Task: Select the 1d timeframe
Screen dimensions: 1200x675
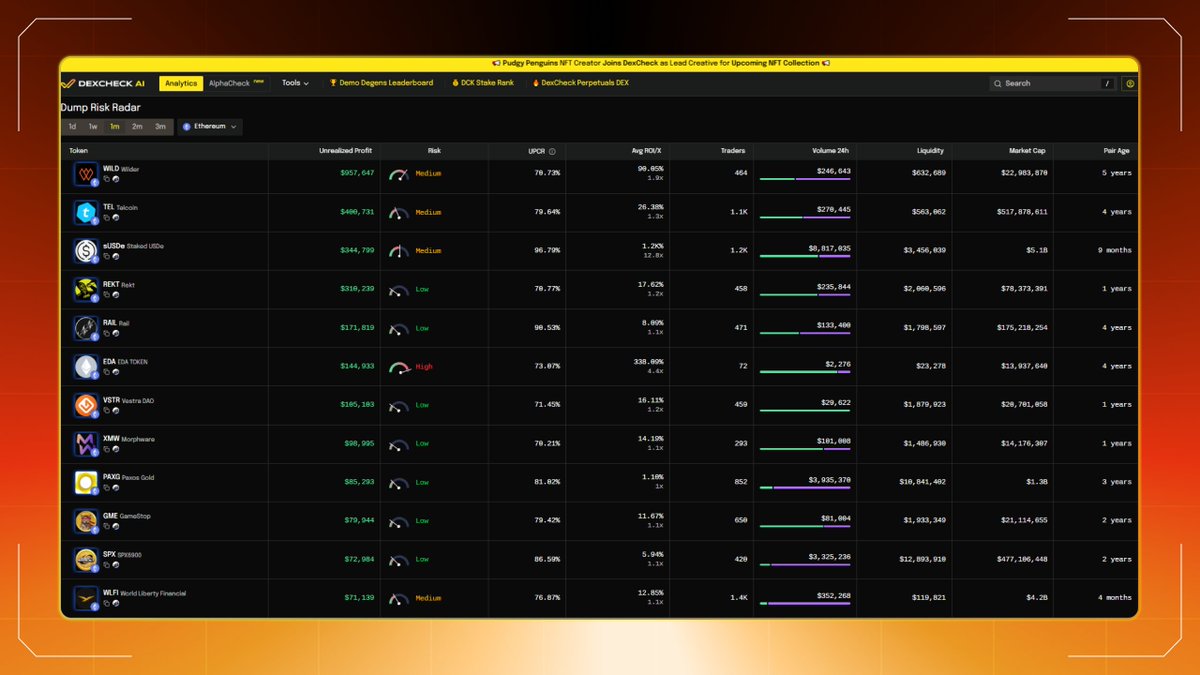Action: coord(72,127)
